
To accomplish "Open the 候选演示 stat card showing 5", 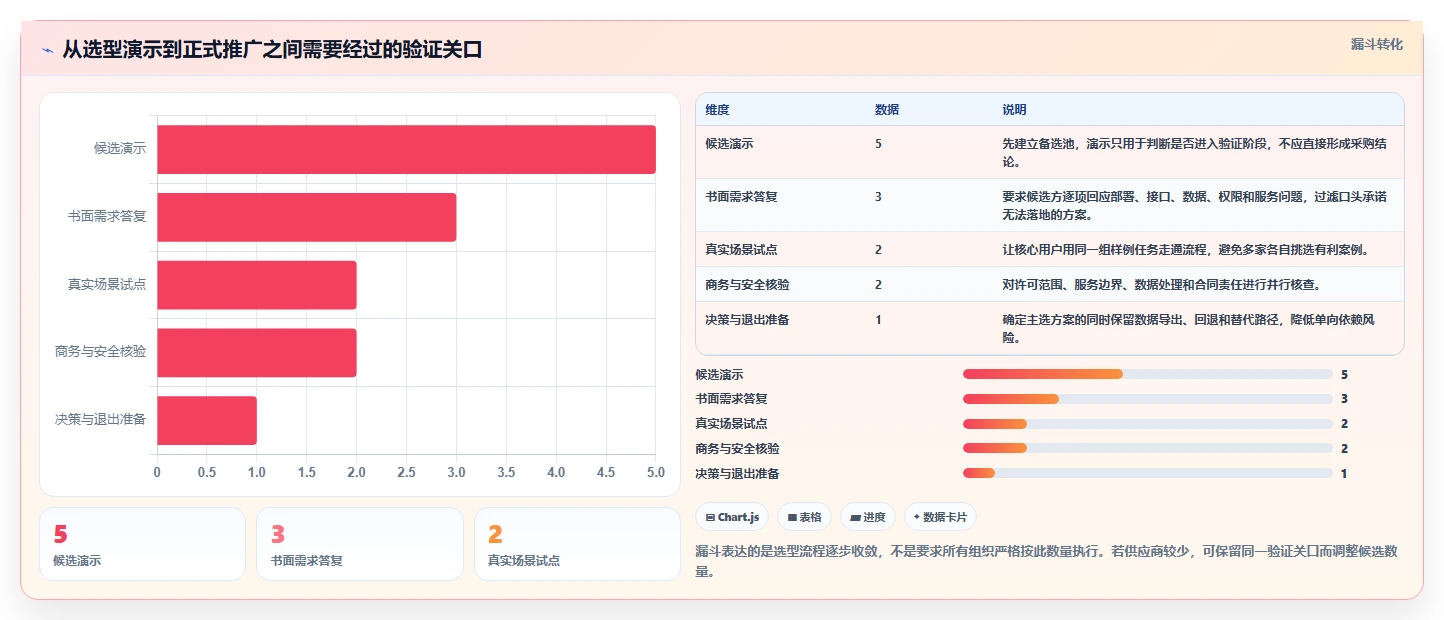I will pyautogui.click(x=142, y=544).
